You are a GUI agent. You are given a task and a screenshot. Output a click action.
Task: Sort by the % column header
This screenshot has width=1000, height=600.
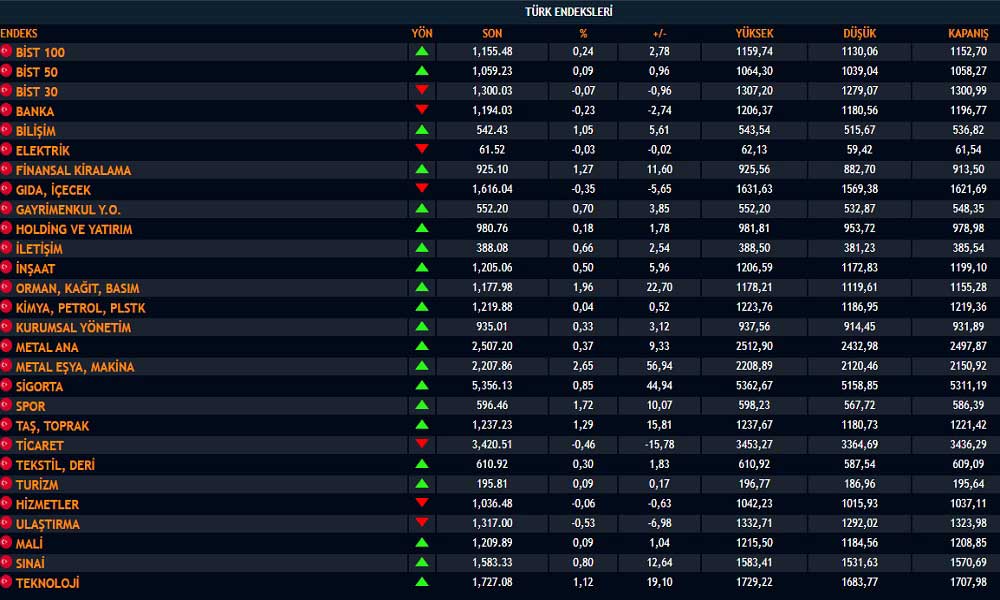[x=583, y=33]
